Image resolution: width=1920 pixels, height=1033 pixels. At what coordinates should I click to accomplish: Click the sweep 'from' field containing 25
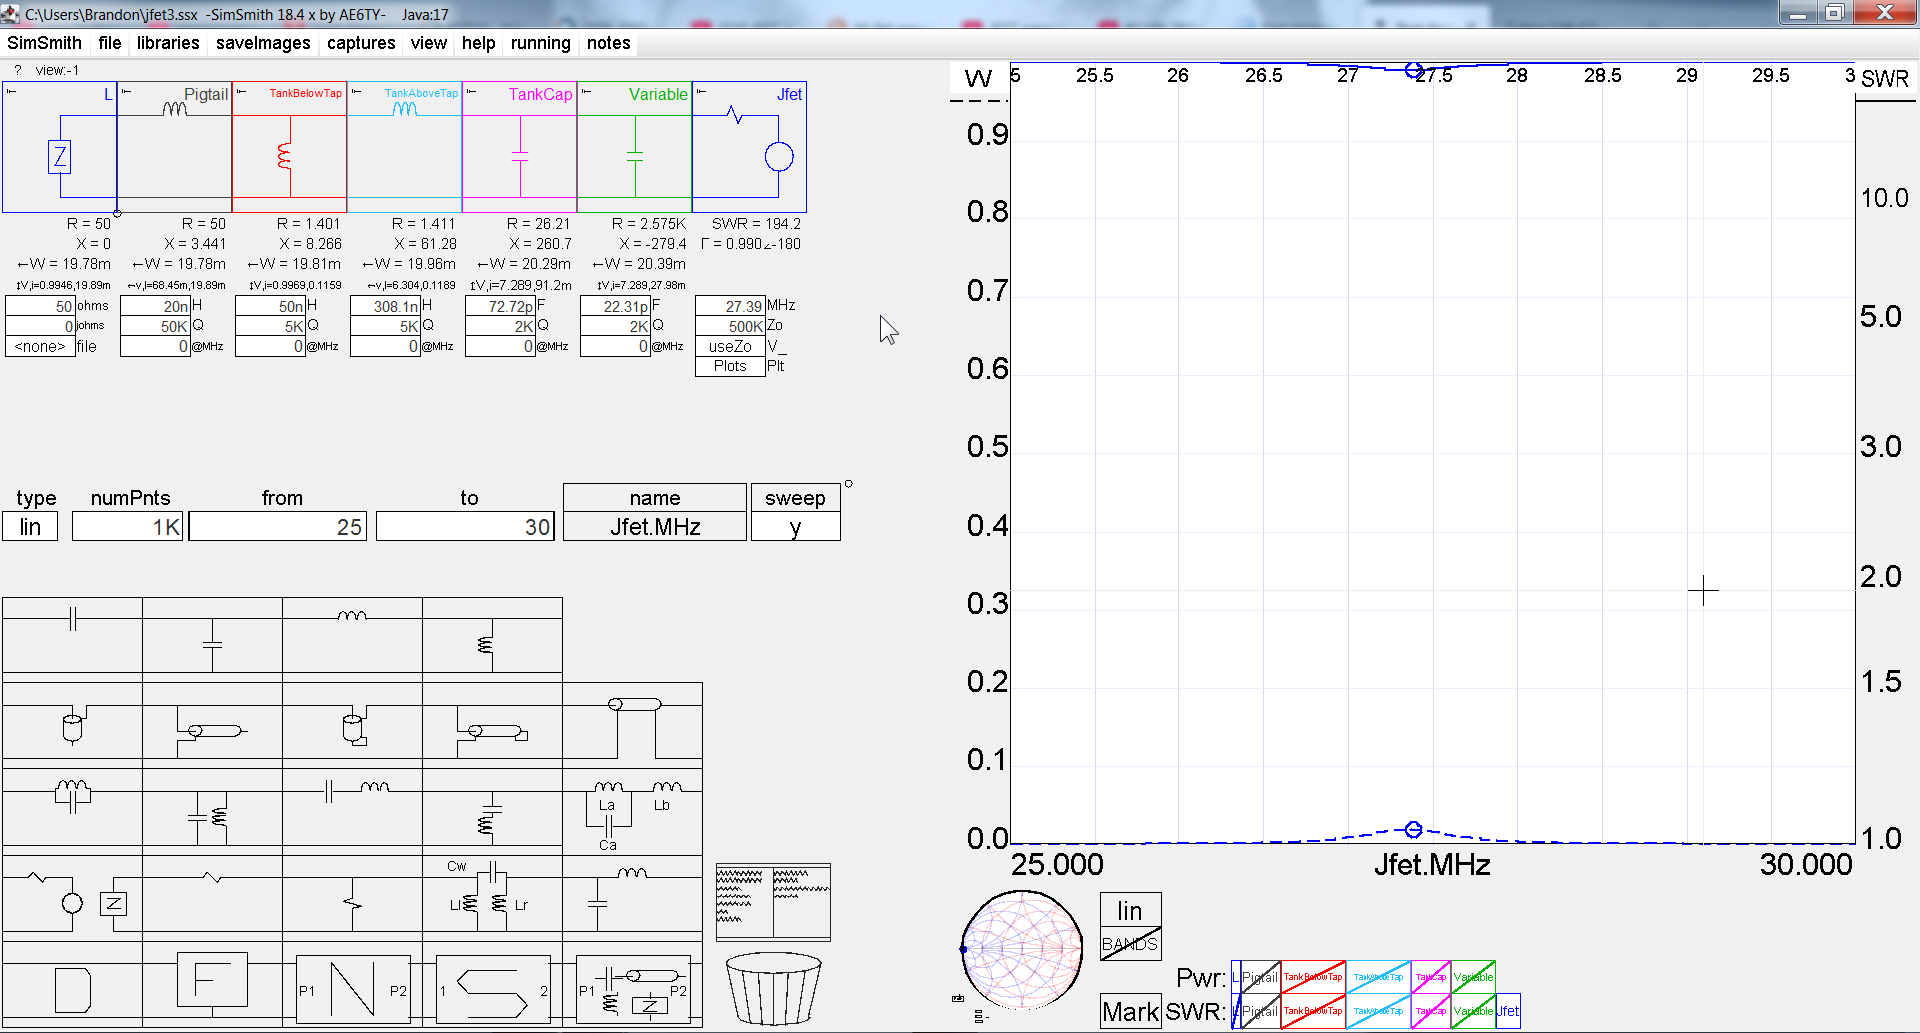point(278,526)
